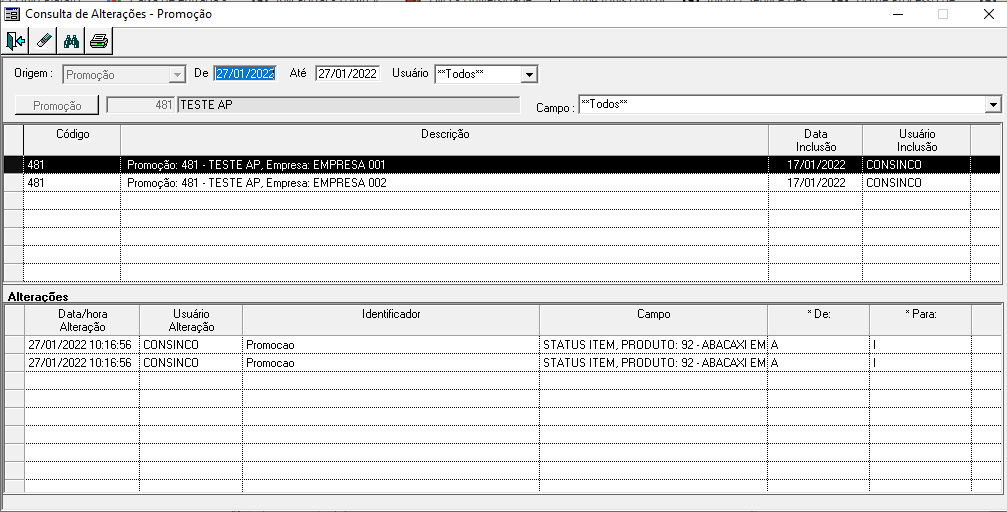Screen dimensions: 1007x512
Task: Click the first STATUS ITEM, PRODUTO cell
Action: (x=654, y=345)
